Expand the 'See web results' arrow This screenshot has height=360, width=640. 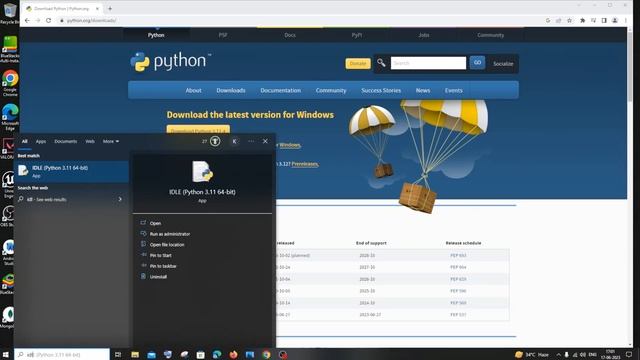(120, 199)
